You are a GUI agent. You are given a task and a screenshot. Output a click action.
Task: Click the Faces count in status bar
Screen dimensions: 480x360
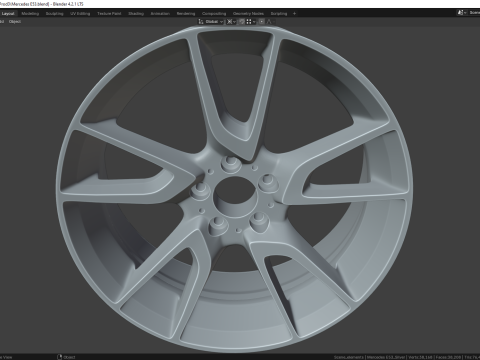pos(449,357)
